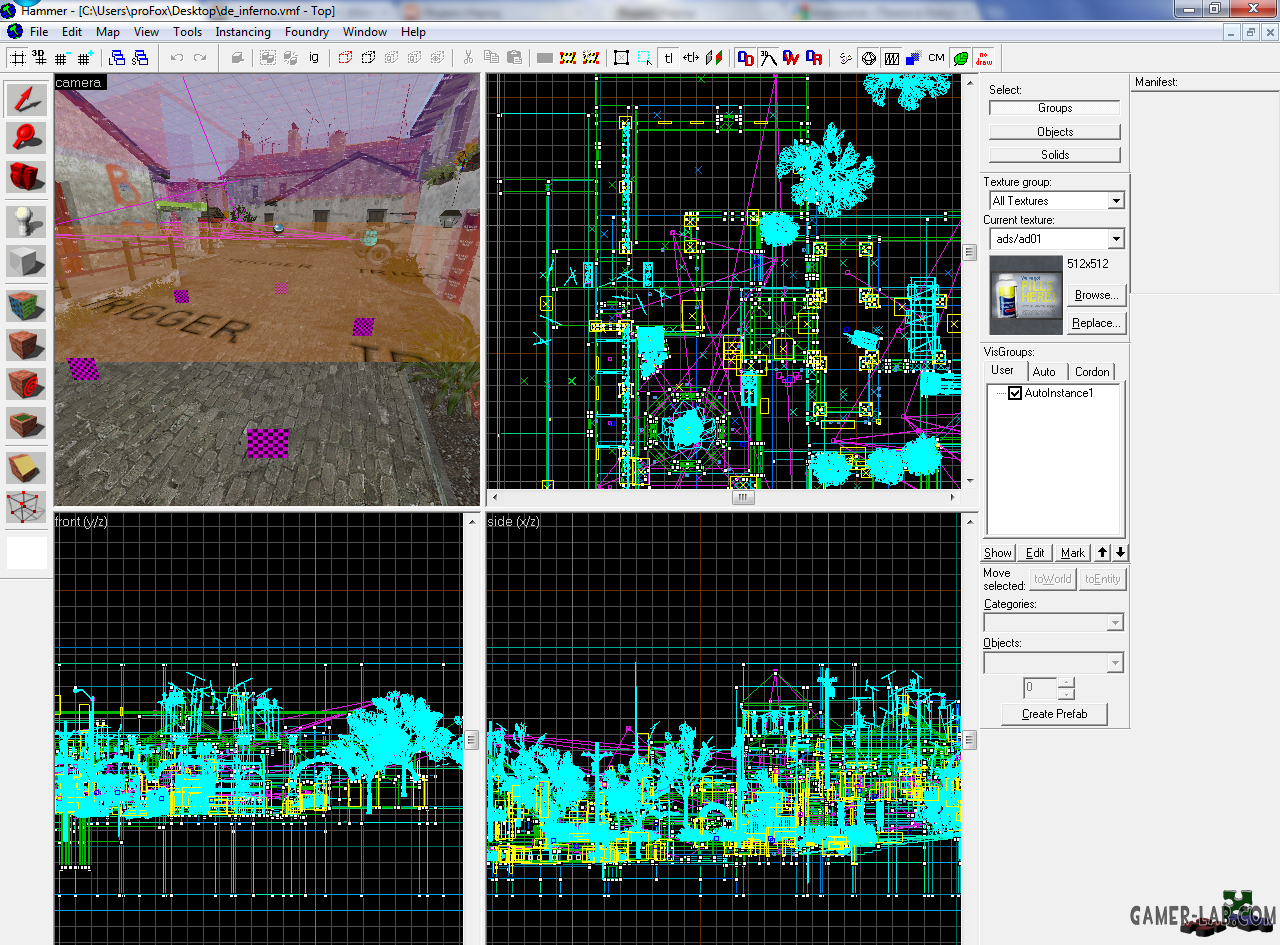1280x945 pixels.
Task: Click the gray Cordon rectangle icon
Action: (x=545, y=58)
